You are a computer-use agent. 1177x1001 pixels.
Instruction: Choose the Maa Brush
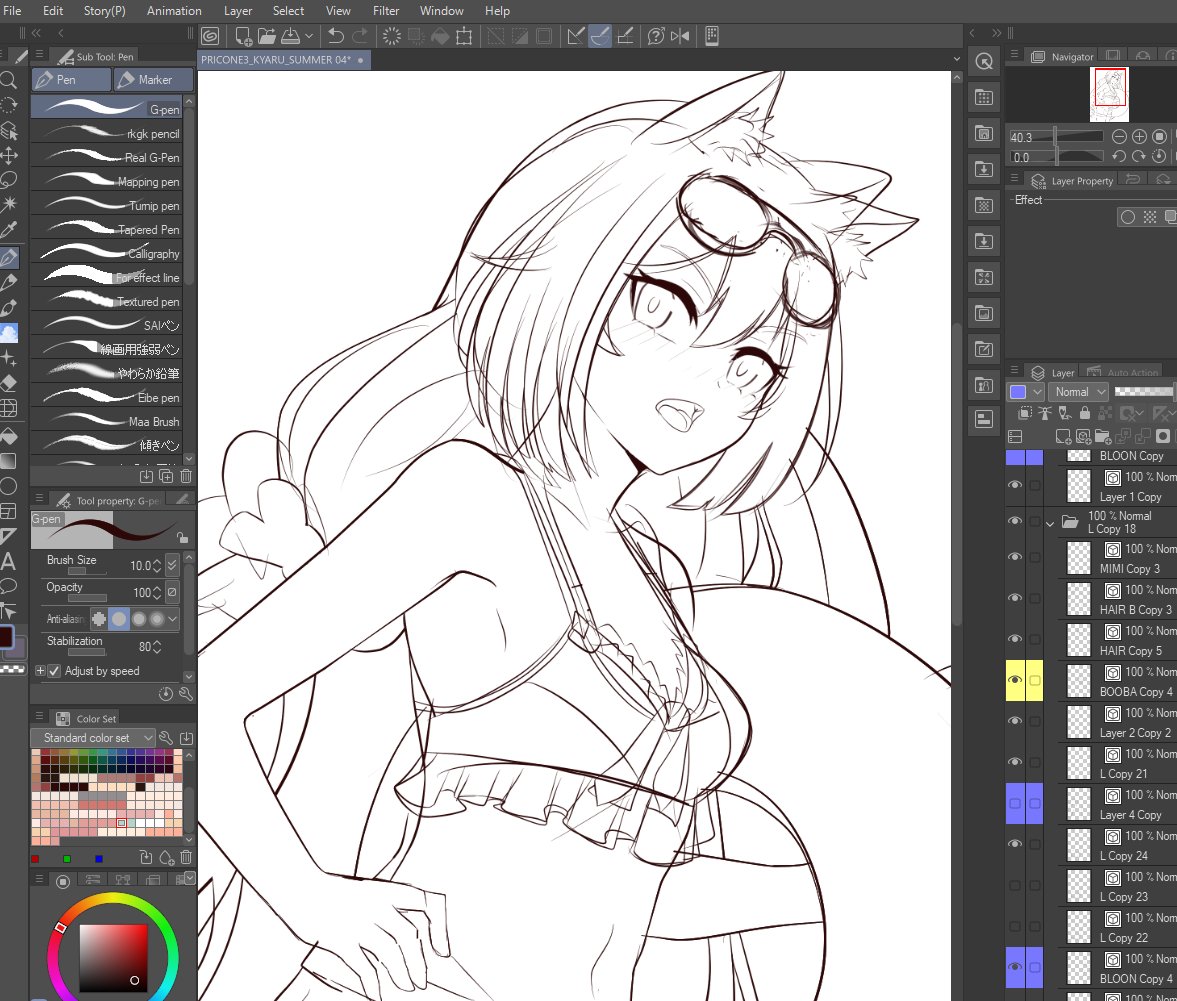click(x=107, y=421)
